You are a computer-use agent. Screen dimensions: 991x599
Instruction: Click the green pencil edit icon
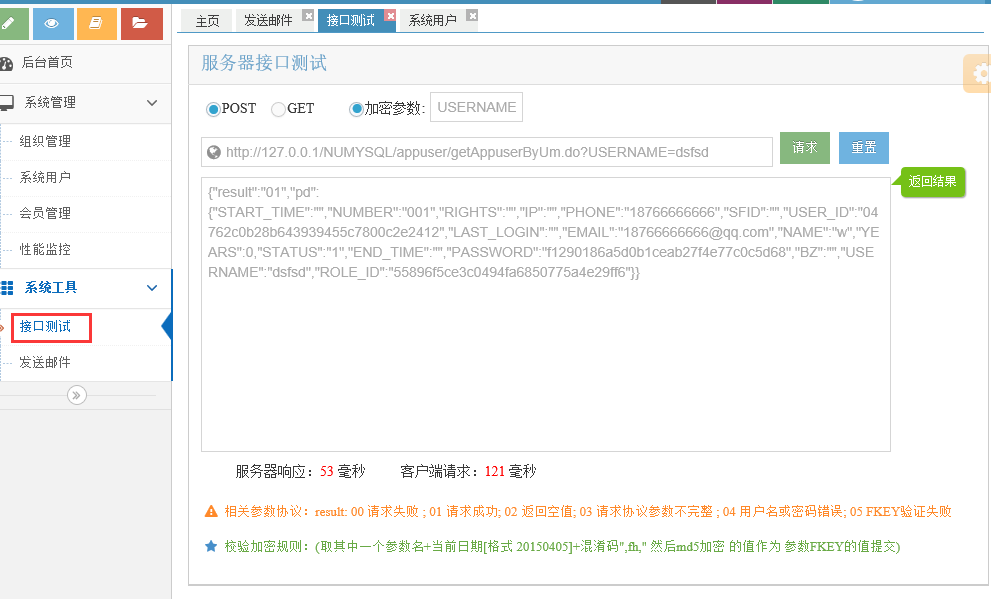(13, 24)
